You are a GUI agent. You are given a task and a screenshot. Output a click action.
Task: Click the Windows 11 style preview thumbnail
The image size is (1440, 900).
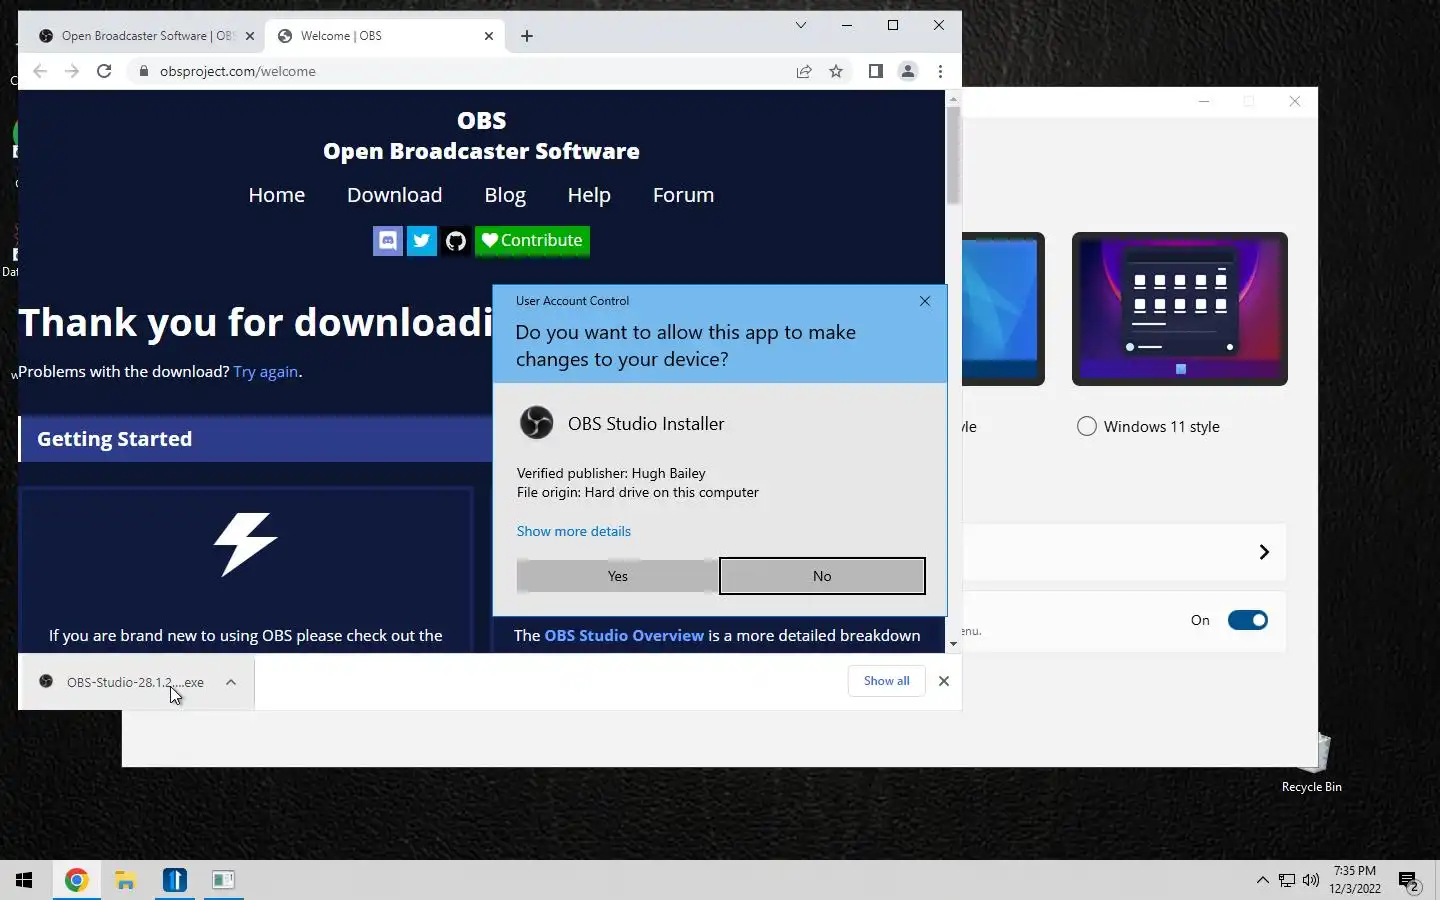[x=1180, y=309]
